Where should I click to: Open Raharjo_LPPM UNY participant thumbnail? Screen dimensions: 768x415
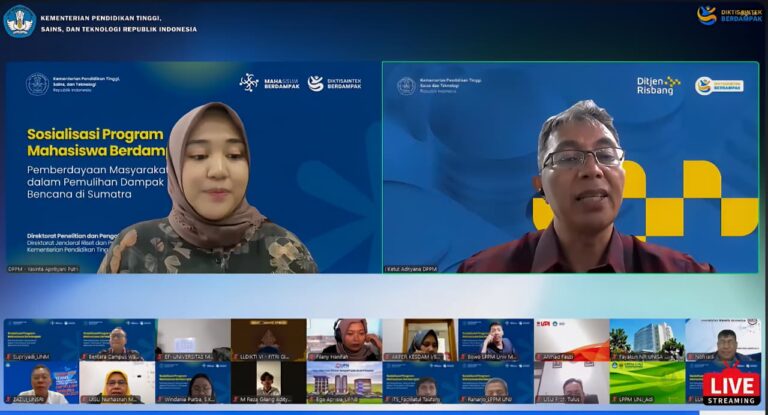(496, 383)
